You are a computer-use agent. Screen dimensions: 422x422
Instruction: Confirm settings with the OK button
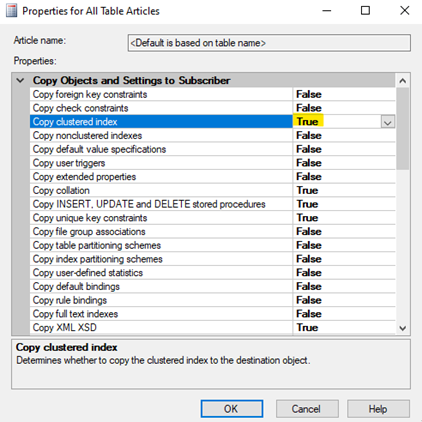(232, 409)
